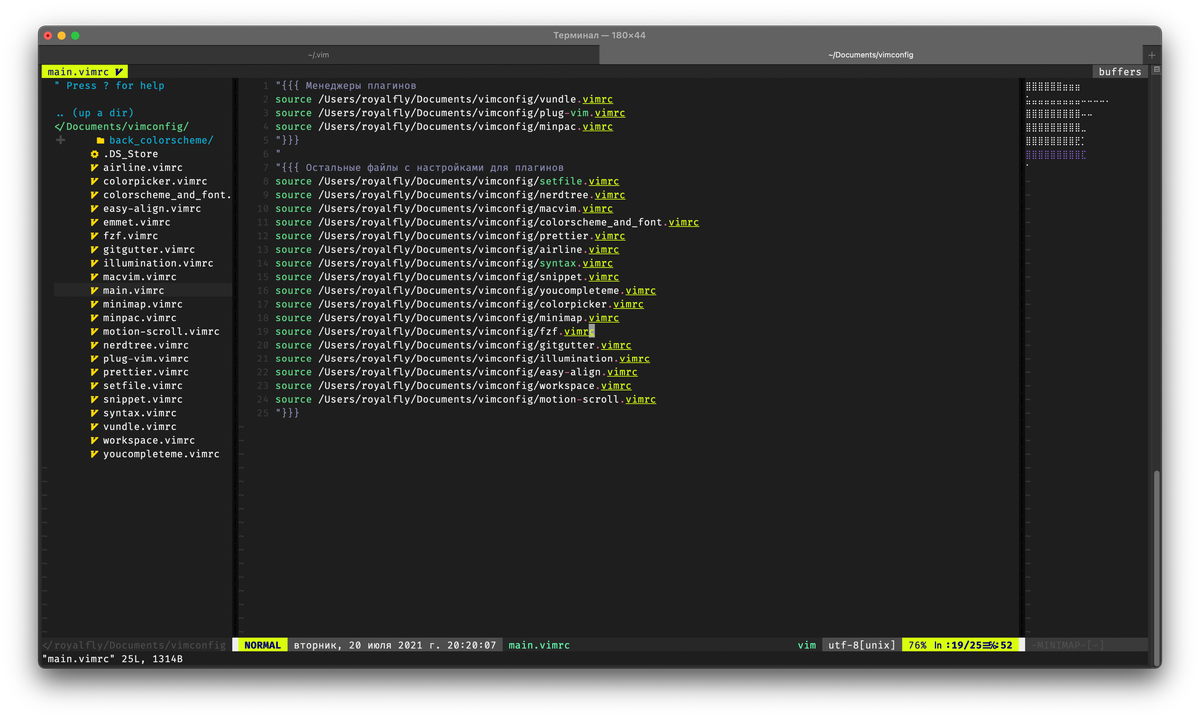The height and width of the screenshot is (719, 1200).
Task: Click the main.vimrc buffer tab
Action: 85,72
